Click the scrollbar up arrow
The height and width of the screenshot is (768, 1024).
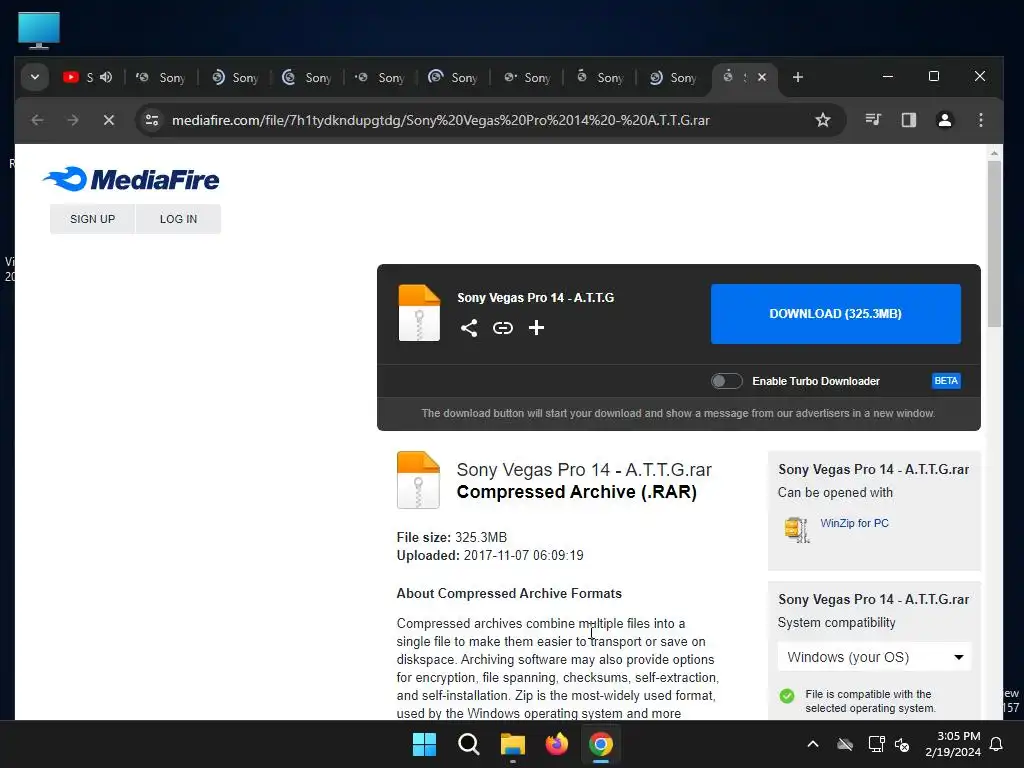[994, 153]
